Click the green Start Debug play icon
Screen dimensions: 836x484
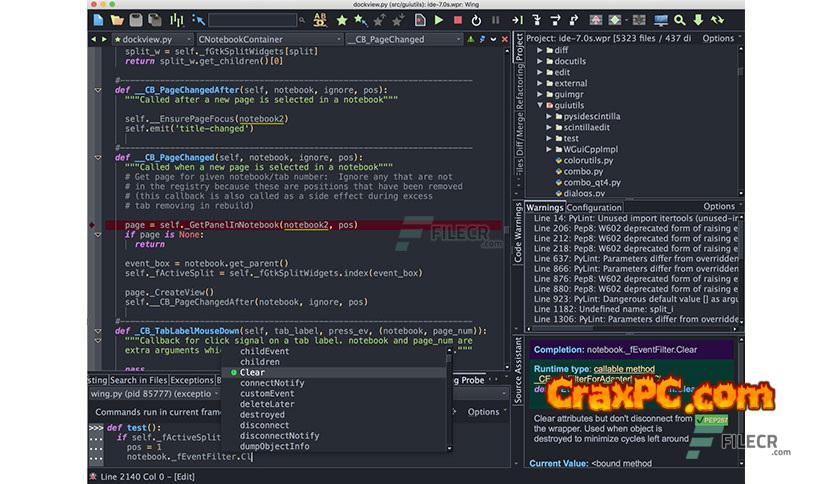point(439,19)
